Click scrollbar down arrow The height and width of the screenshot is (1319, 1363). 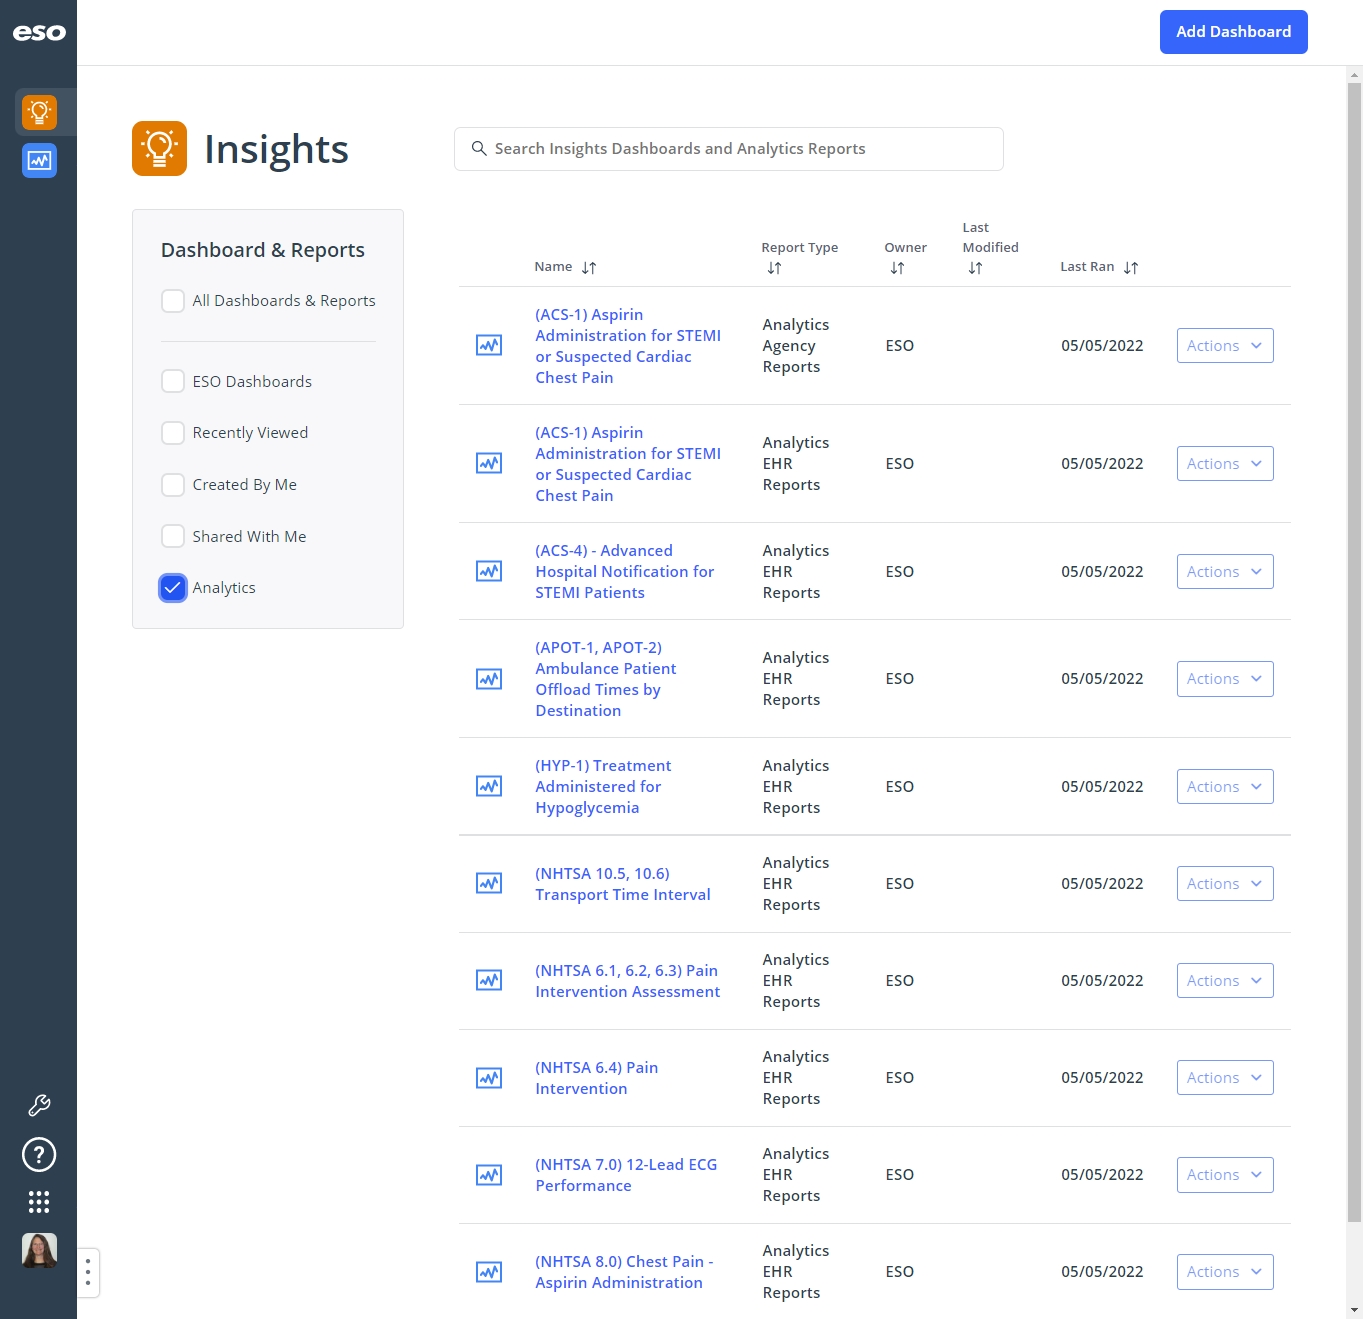coord(1354,1310)
